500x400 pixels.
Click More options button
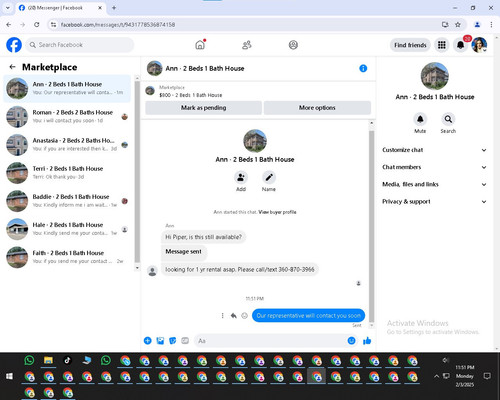pos(317,108)
